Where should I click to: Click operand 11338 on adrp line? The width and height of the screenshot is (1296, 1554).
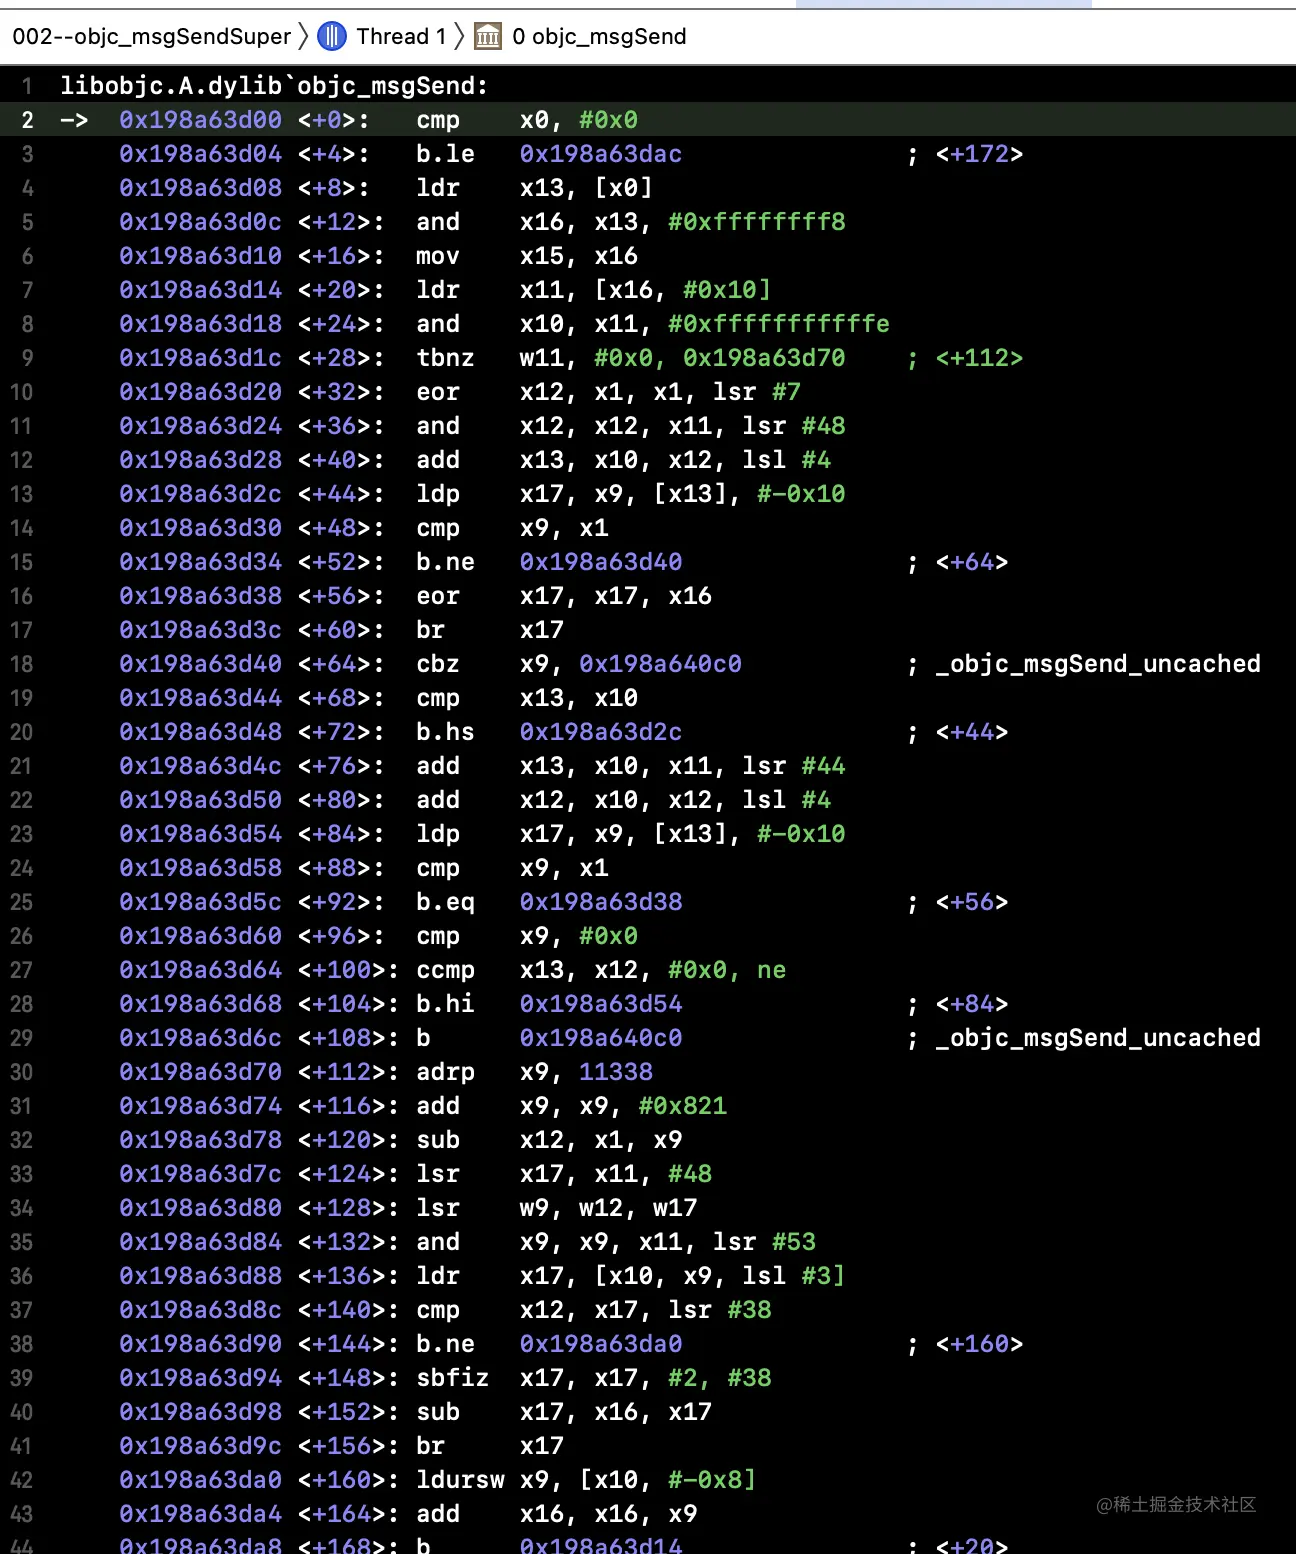(616, 1072)
